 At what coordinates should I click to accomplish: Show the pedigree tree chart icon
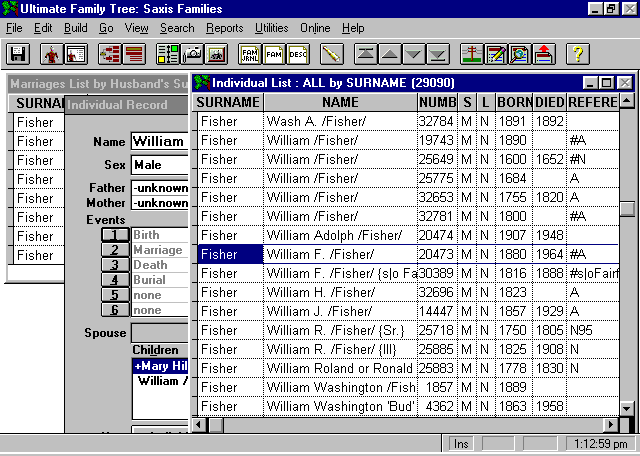[110, 54]
